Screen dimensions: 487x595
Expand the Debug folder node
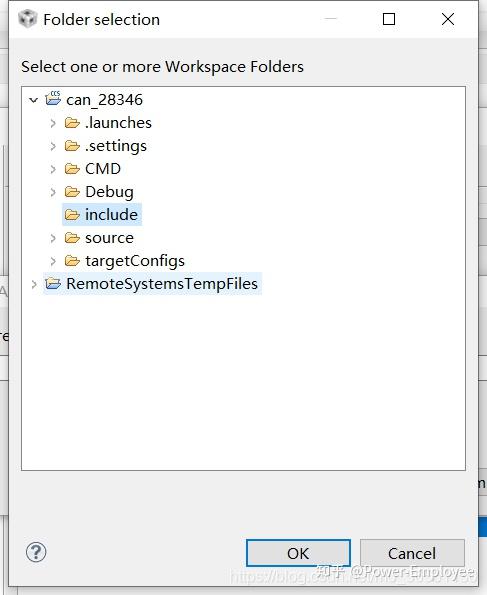[x=53, y=192]
